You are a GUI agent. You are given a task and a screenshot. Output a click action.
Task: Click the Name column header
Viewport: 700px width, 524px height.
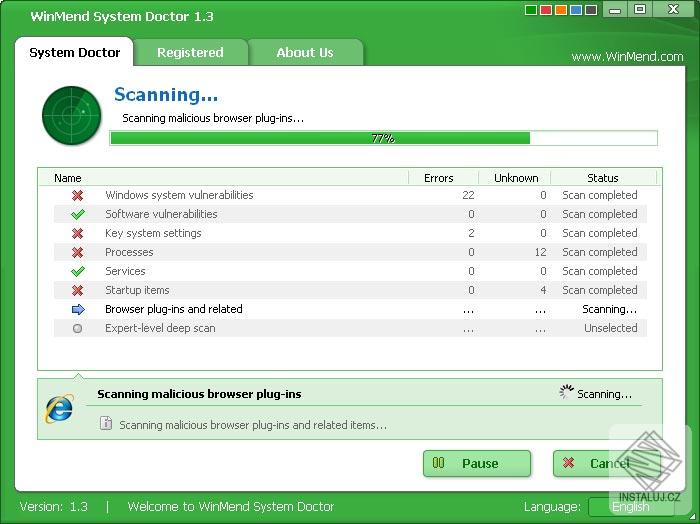(67, 178)
